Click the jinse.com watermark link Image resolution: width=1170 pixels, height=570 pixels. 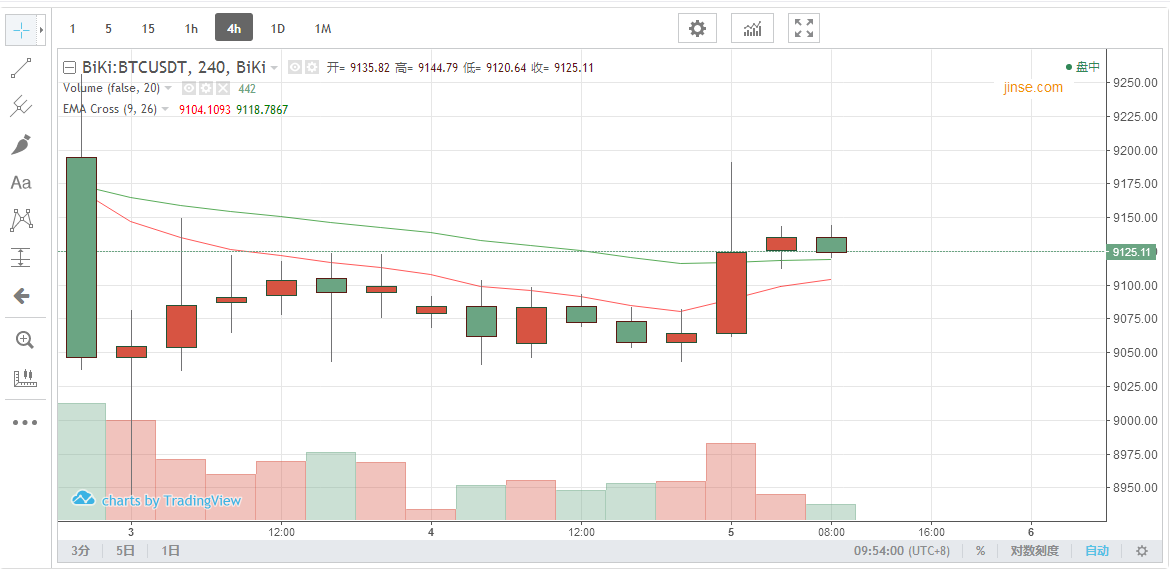coord(1033,87)
